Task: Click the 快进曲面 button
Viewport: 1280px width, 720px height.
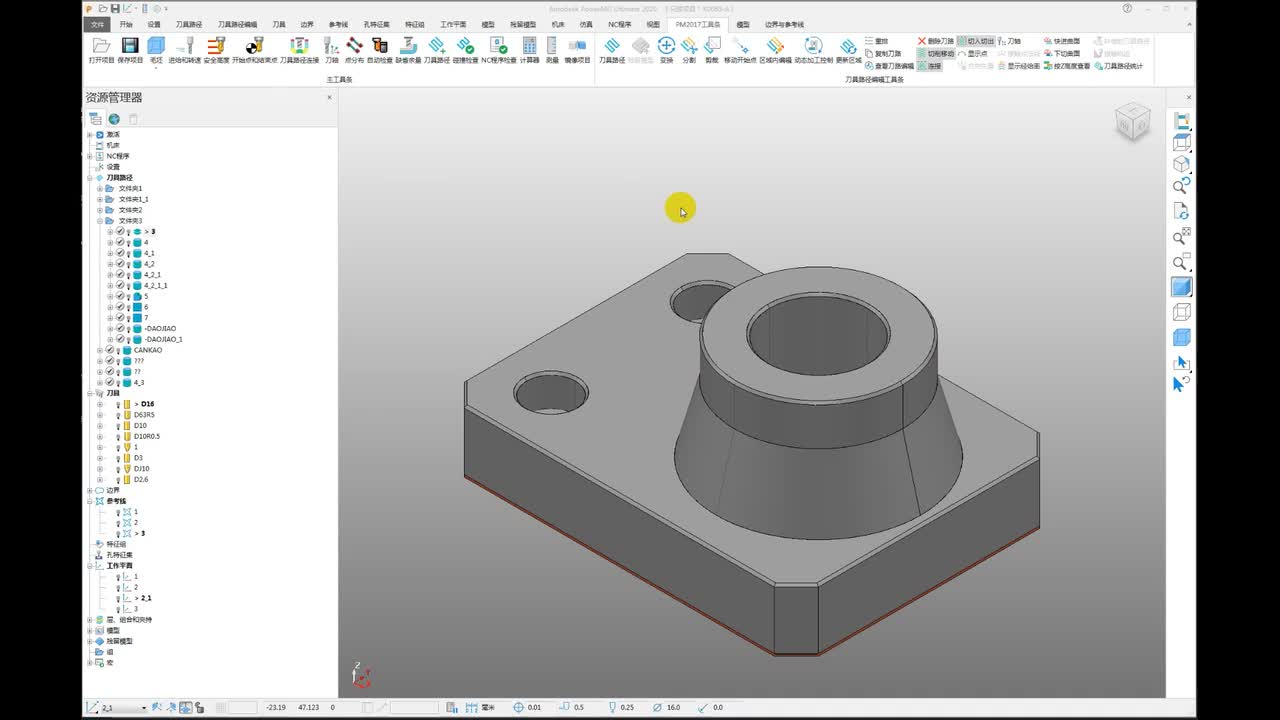Action: [x=1061, y=41]
